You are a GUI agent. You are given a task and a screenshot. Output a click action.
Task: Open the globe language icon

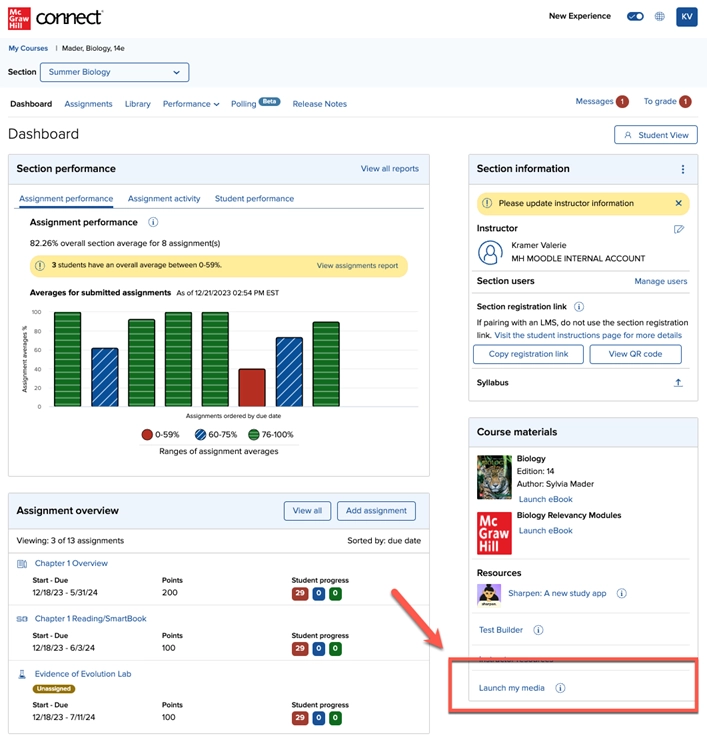pyautogui.click(x=660, y=17)
